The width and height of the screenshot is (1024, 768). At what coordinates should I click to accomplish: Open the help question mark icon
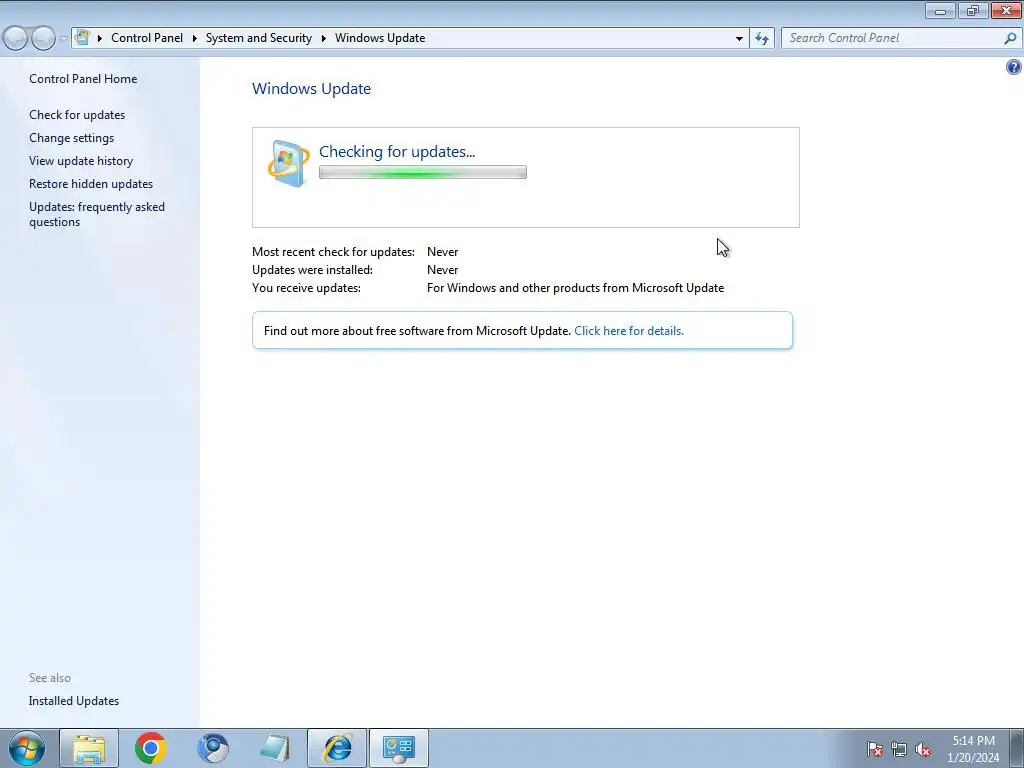pos(1014,67)
